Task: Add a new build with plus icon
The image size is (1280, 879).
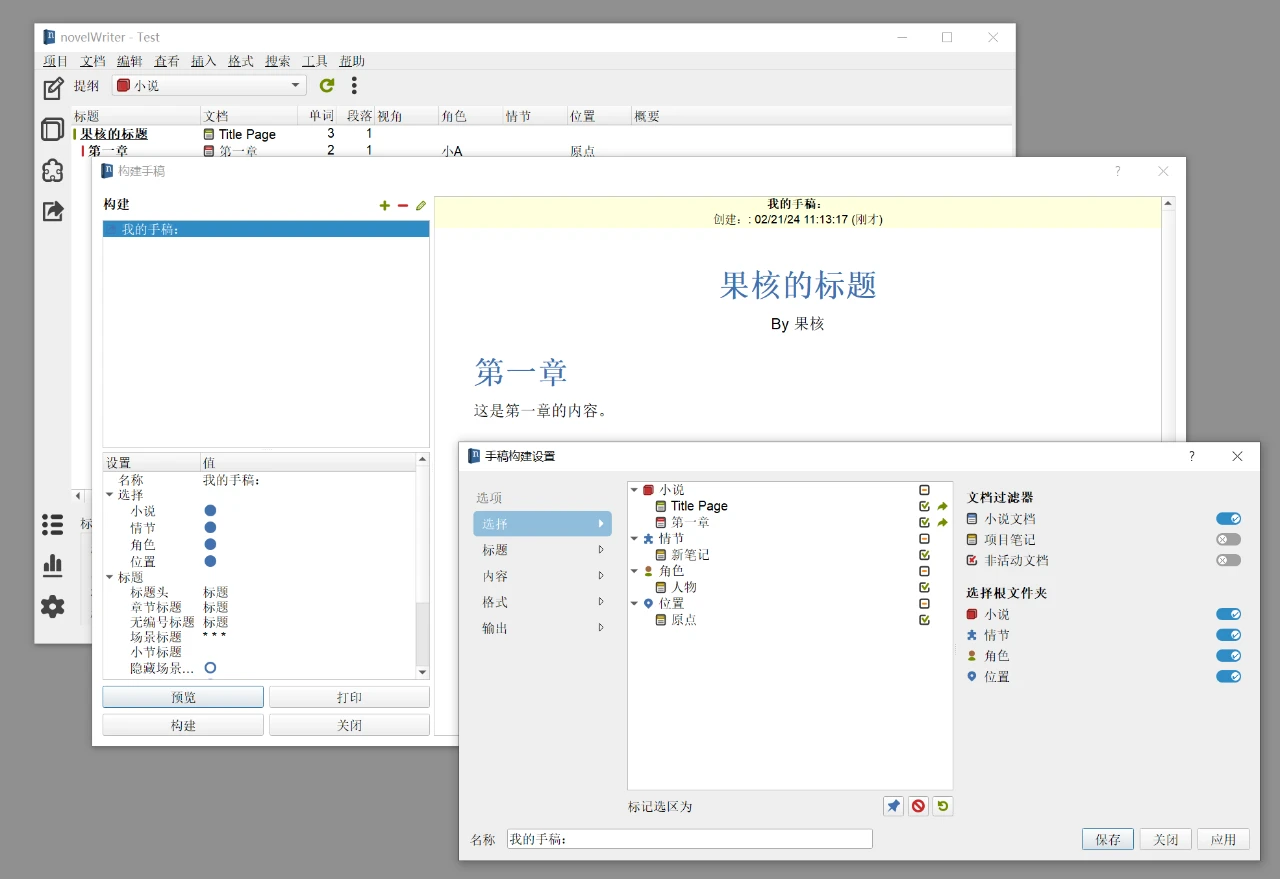Action: pos(385,205)
